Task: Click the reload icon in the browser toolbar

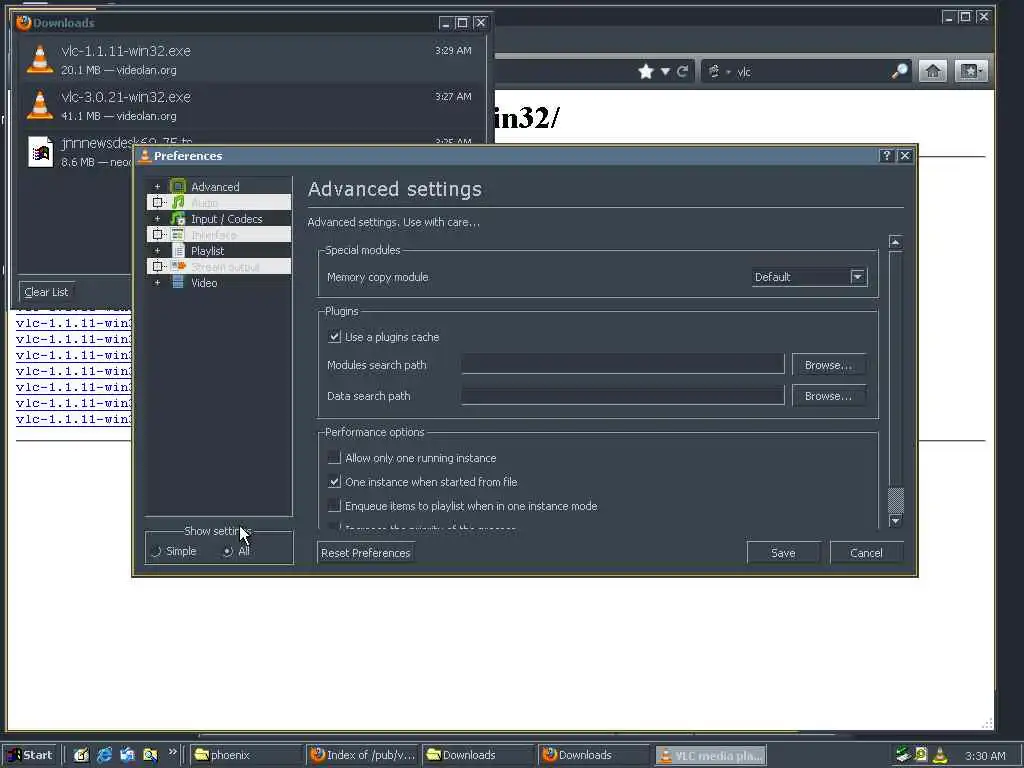Action: [x=682, y=71]
